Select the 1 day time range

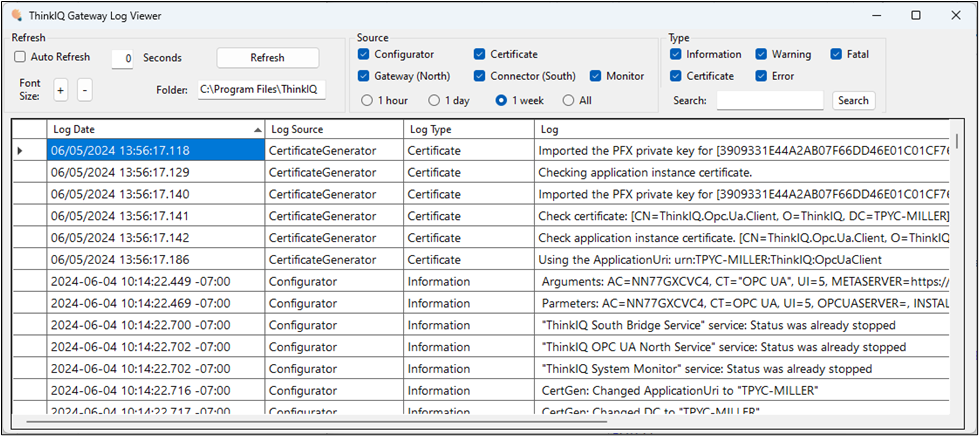(434, 100)
